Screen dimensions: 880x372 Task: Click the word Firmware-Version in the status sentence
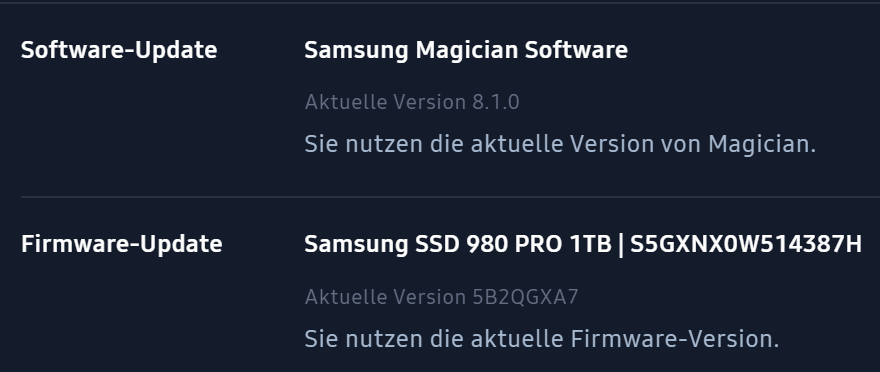[675, 339]
